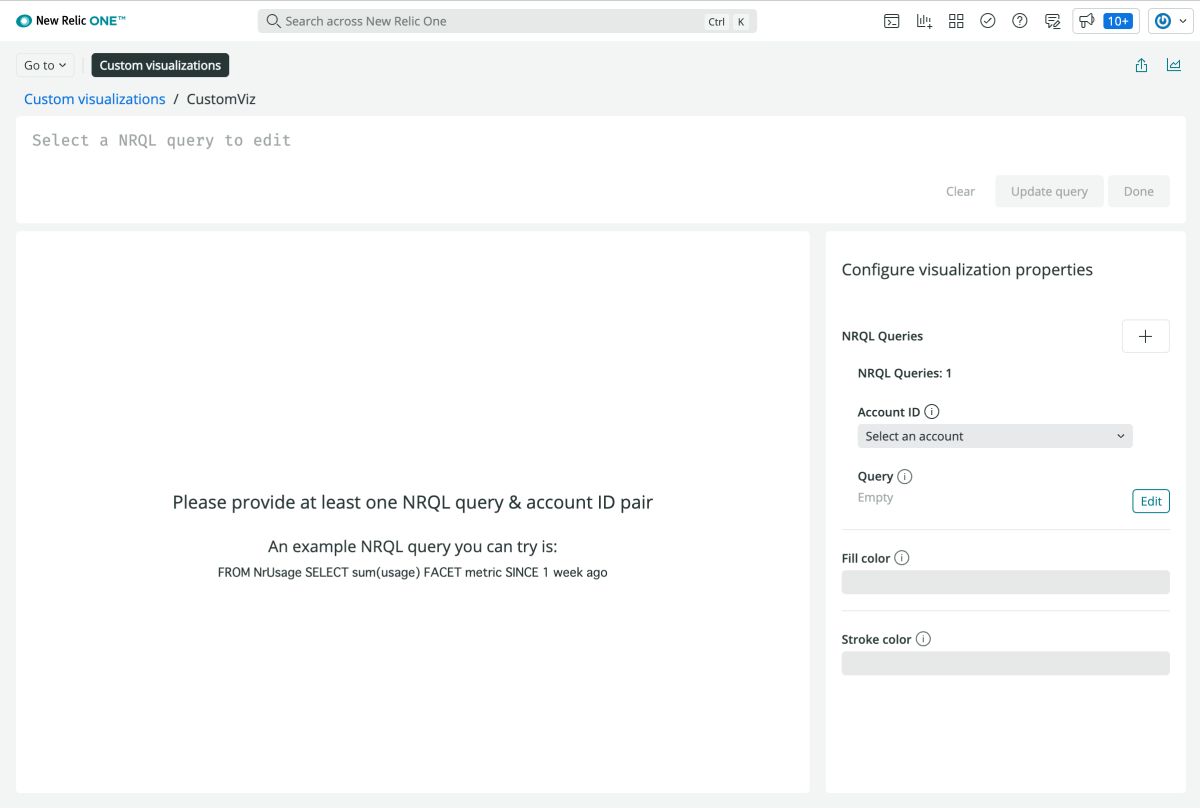1200x808 pixels.
Task: Click the Edit button for the query
Action: [x=1151, y=501]
